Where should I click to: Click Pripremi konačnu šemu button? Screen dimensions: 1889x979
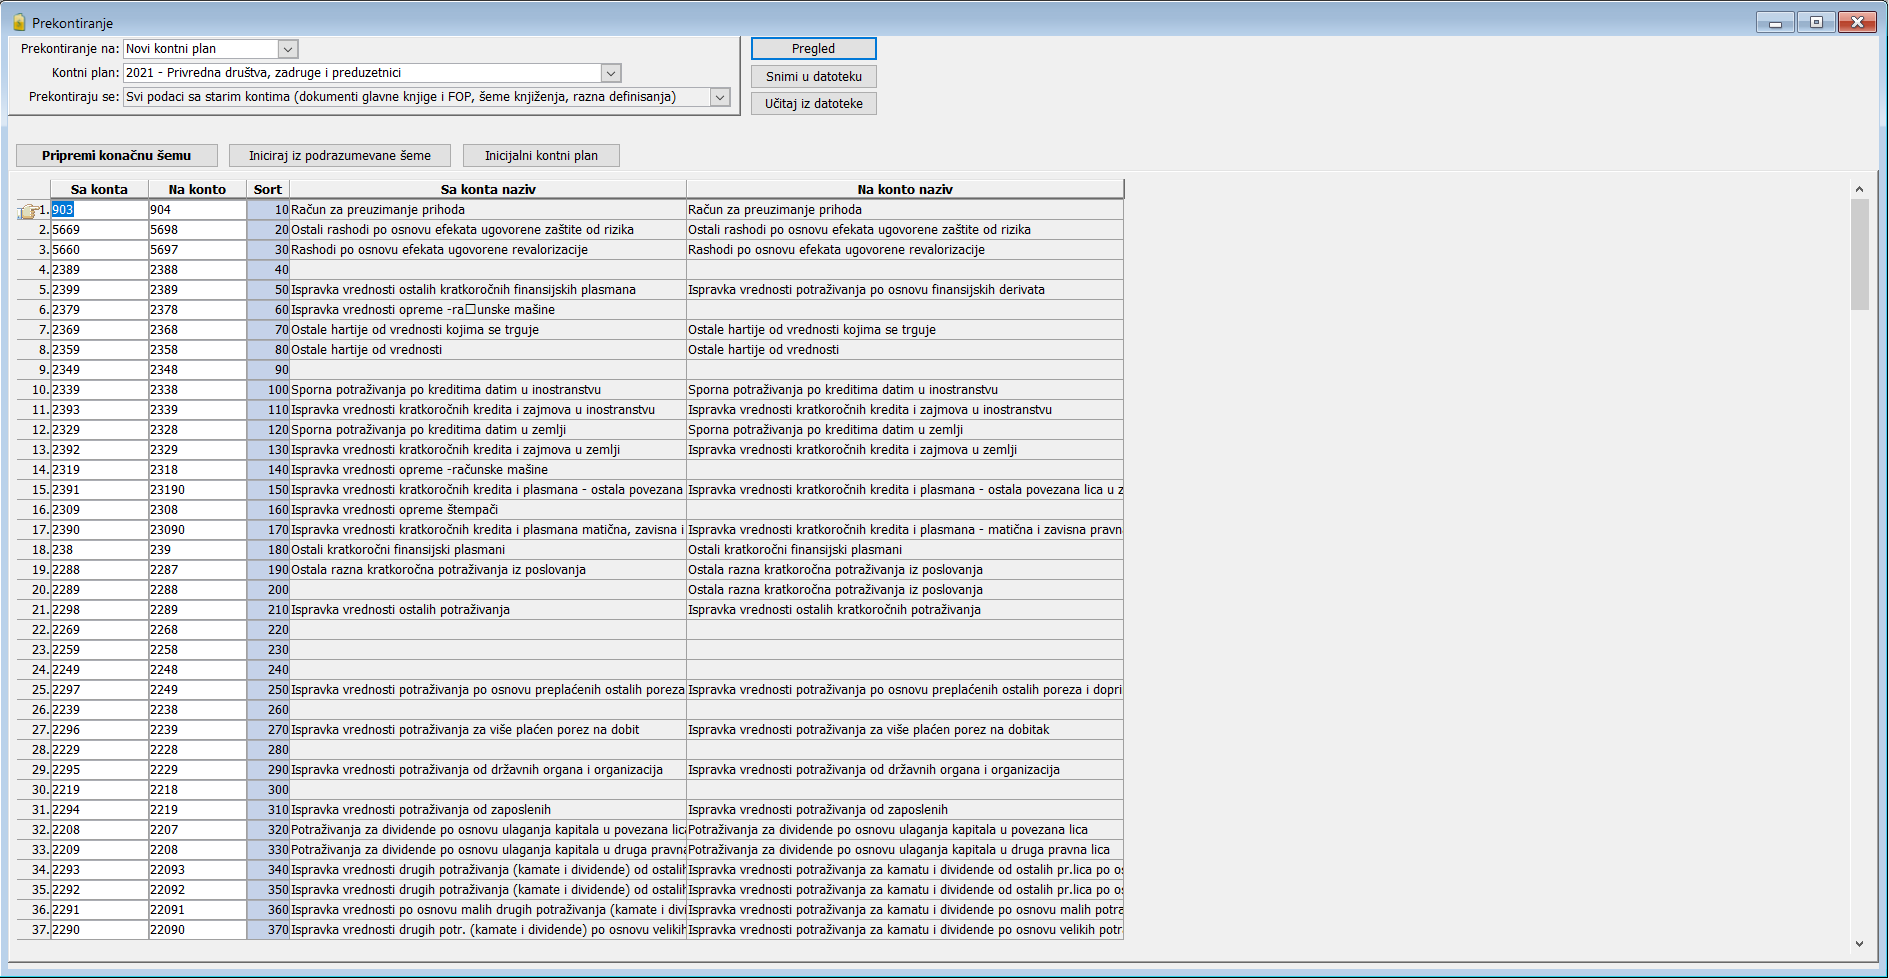116,155
